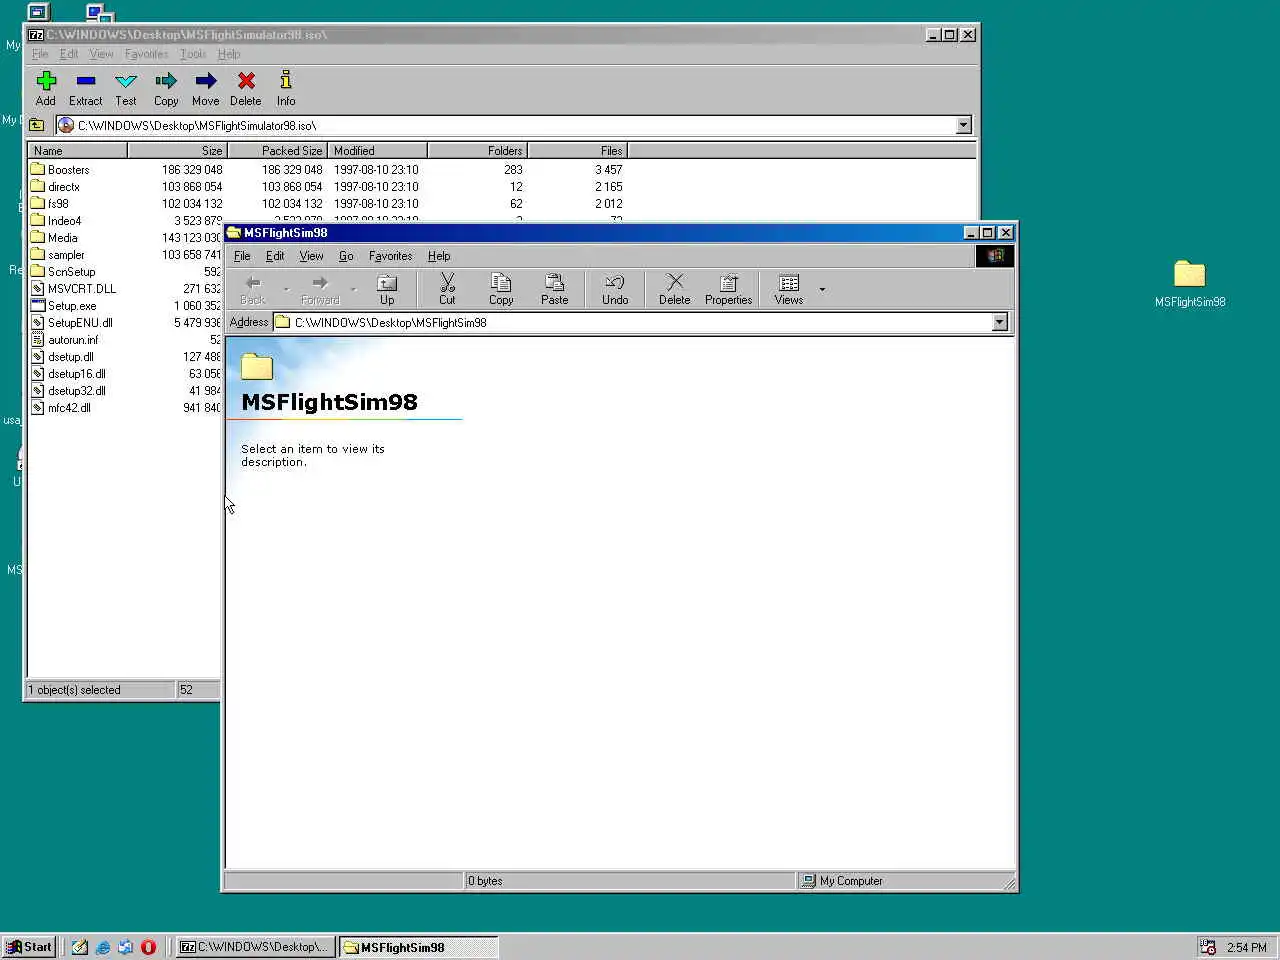Click the red X Delete in 7-Zip
Viewport: 1280px width, 960px height.
point(246,88)
